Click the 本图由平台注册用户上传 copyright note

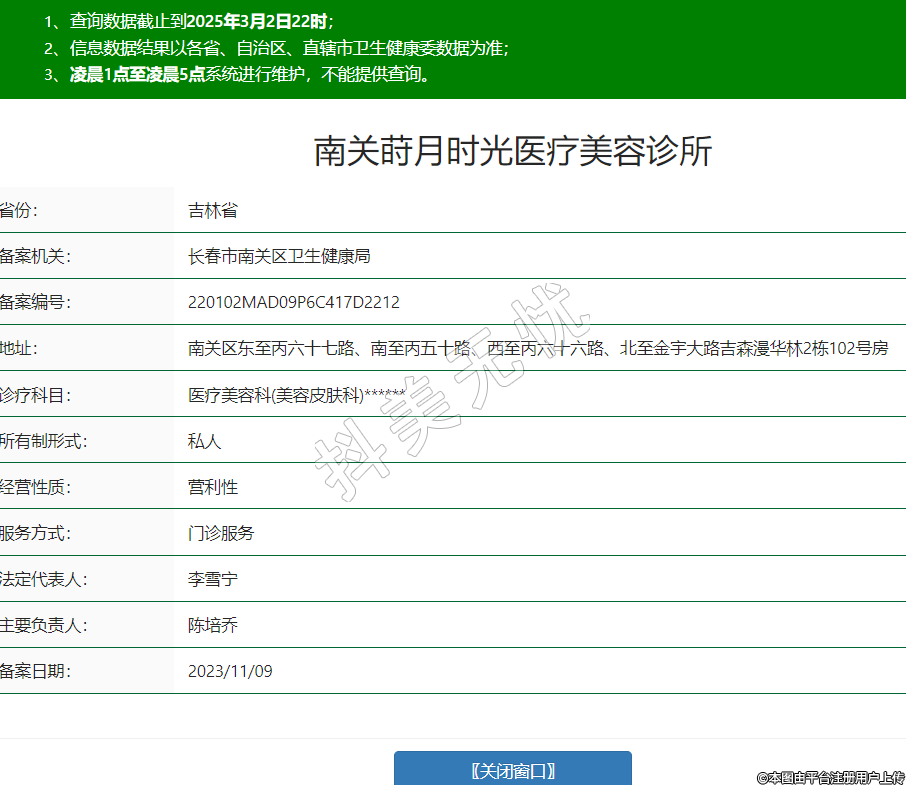[830, 776]
